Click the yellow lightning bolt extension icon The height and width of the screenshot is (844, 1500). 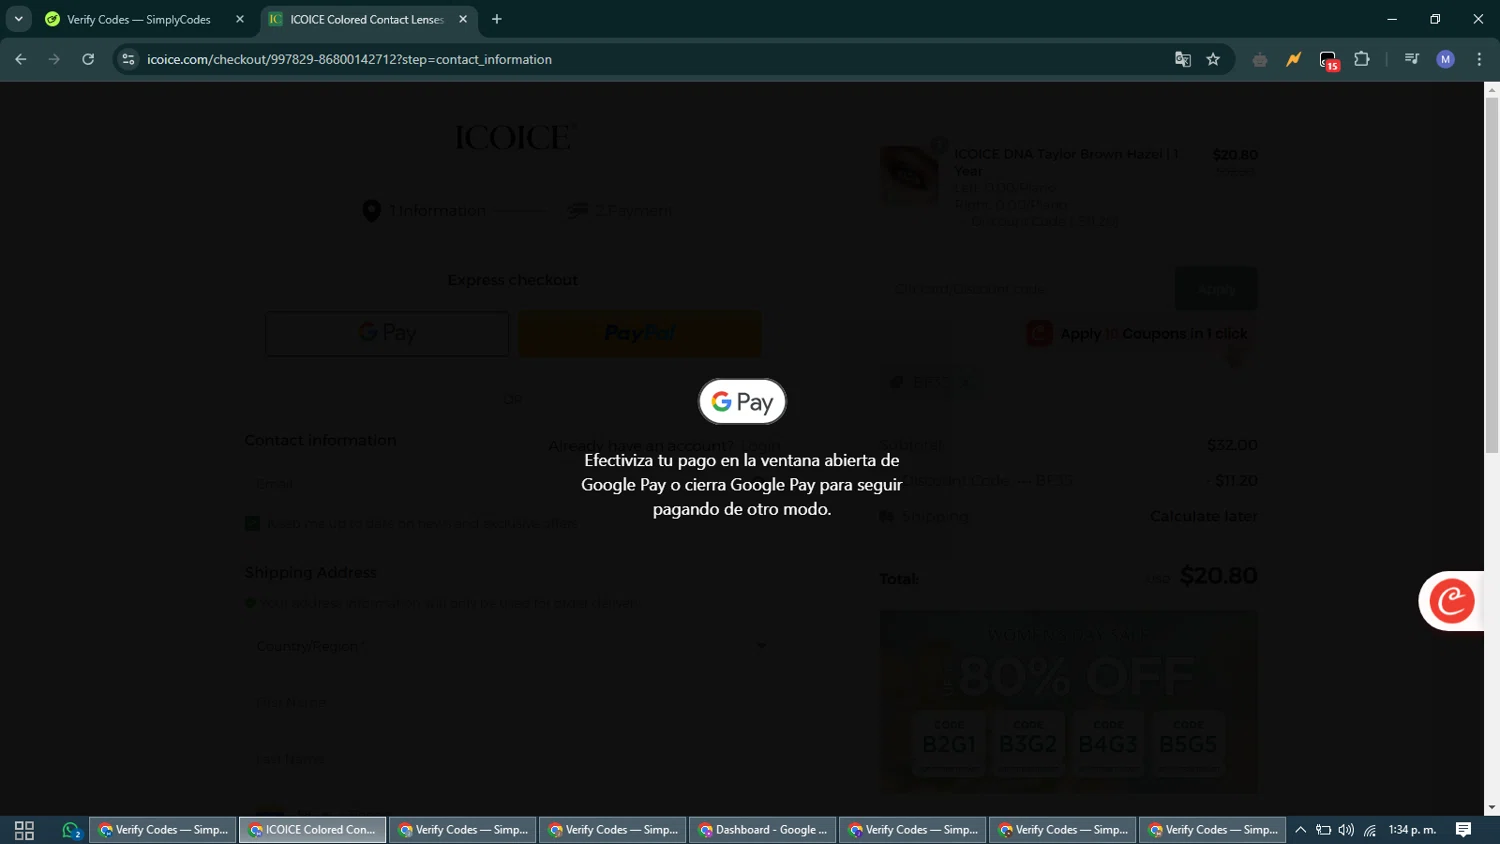pos(1294,59)
